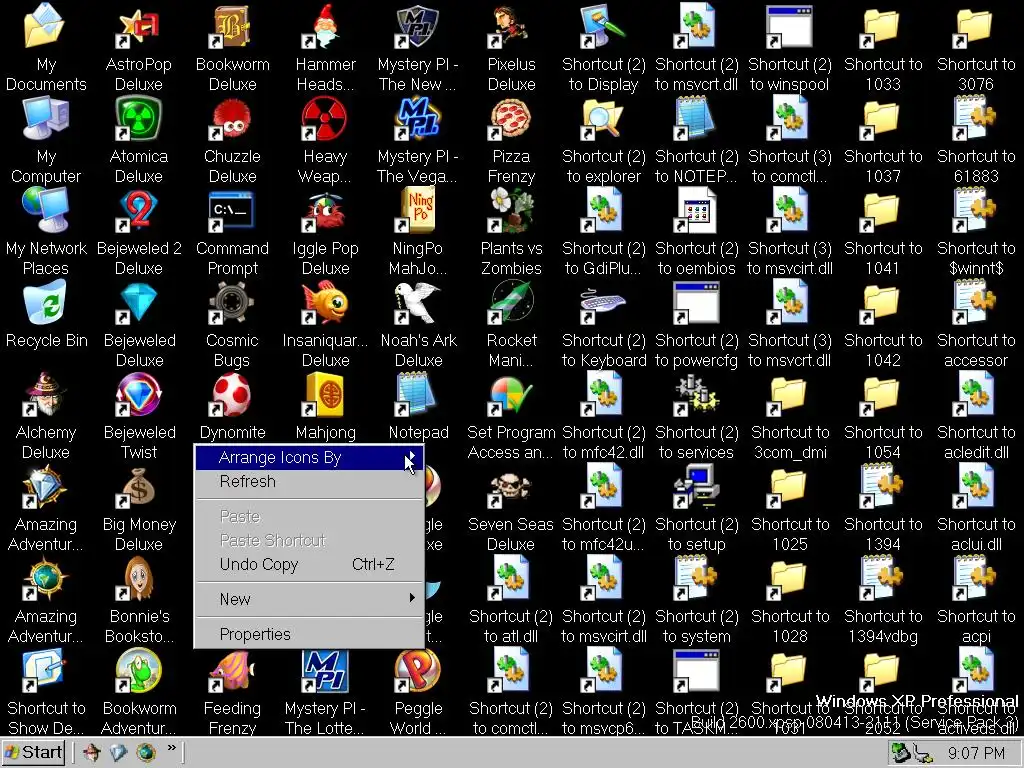
Task: Click Shortcut (2) to services icon
Action: pos(697,394)
